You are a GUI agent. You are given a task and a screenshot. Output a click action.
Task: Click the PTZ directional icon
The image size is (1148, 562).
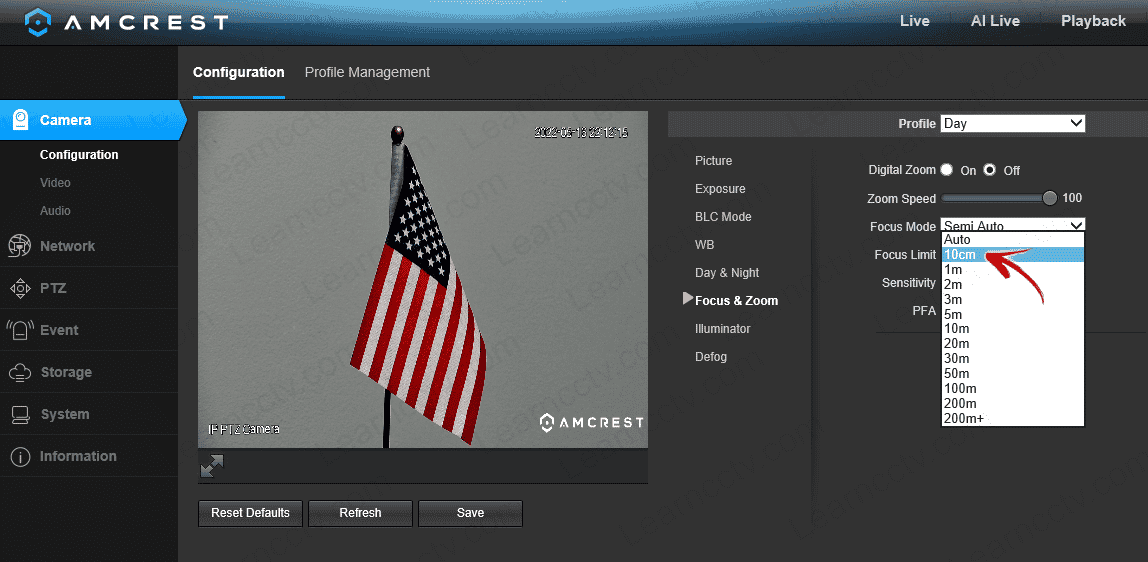pos(19,288)
